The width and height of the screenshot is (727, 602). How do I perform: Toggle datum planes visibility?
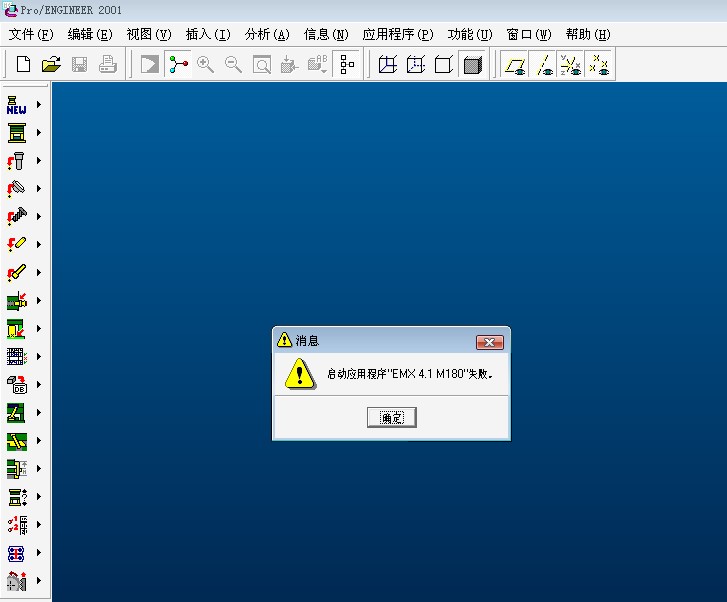[x=515, y=64]
